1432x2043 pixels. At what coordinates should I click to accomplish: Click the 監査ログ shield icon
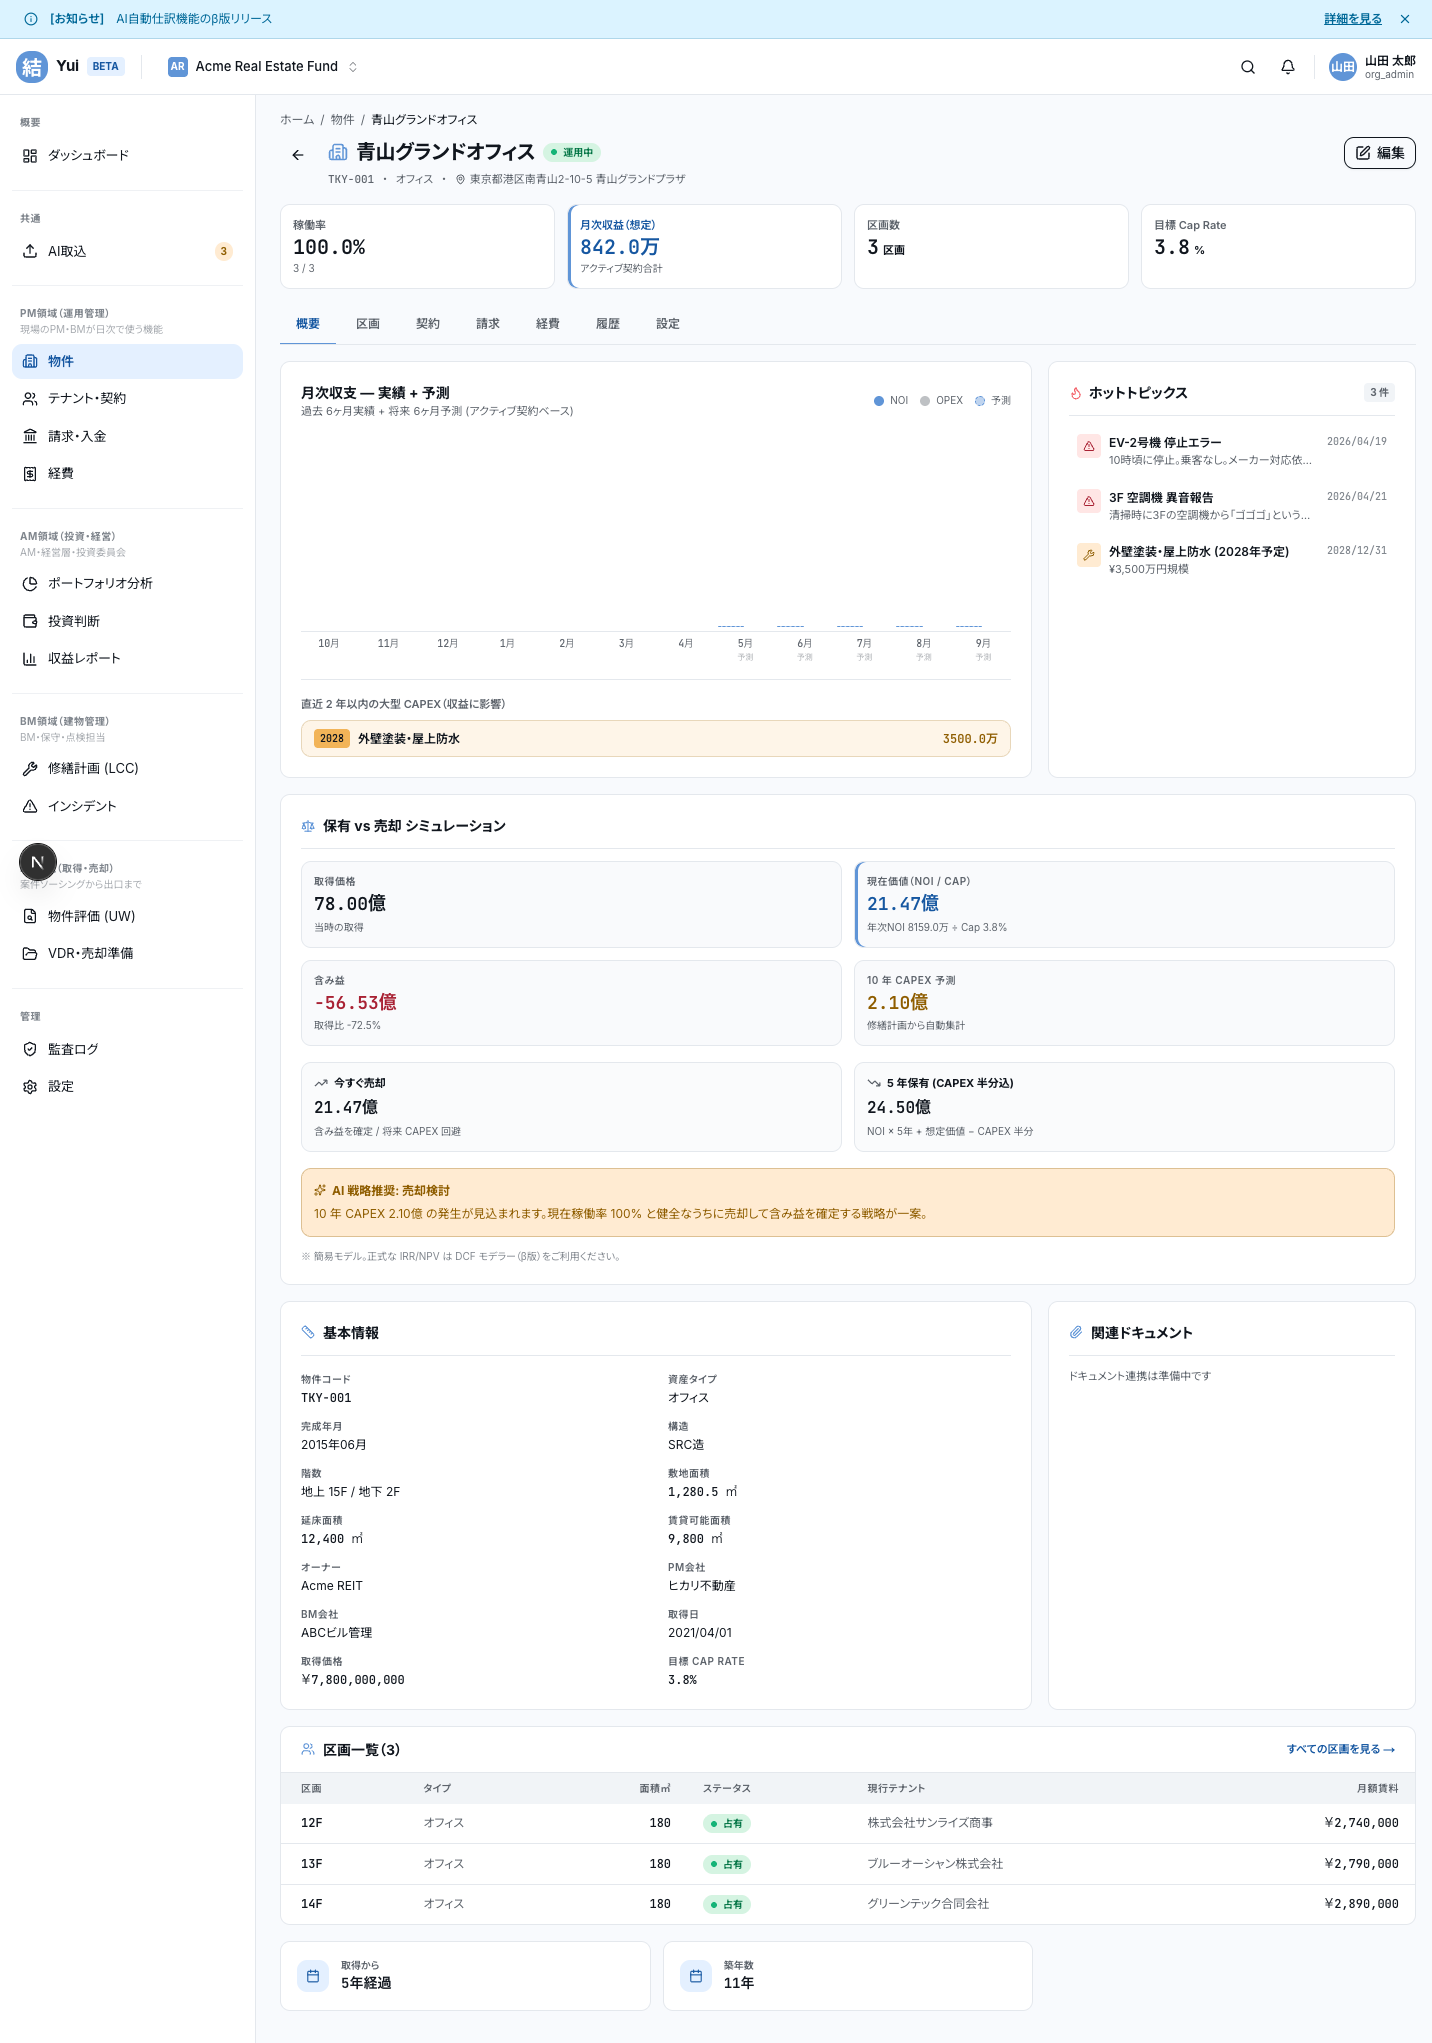[x=30, y=1049]
